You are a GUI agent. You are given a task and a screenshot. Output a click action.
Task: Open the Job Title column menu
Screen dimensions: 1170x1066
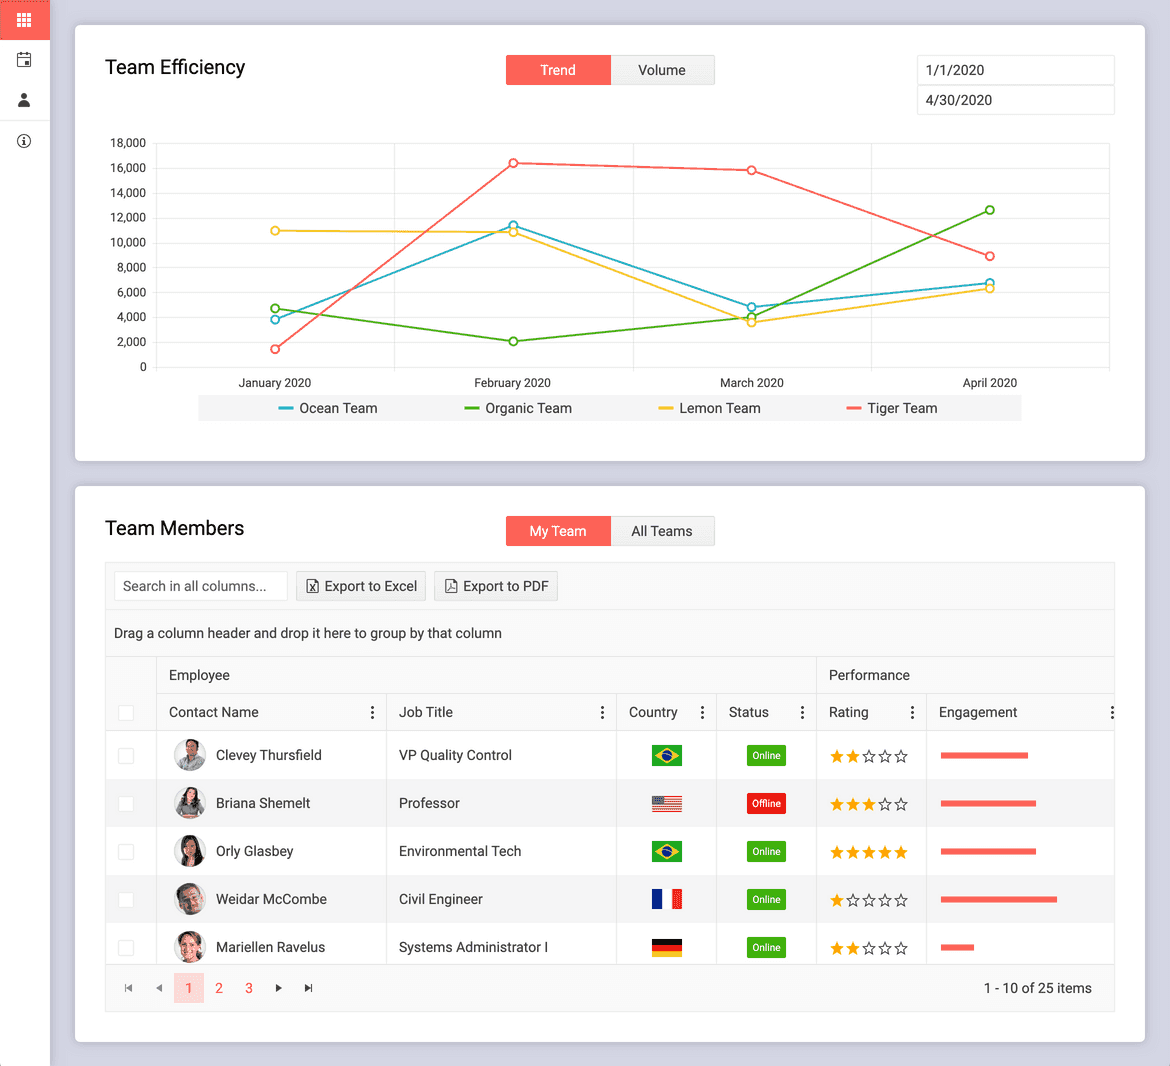[602, 713]
